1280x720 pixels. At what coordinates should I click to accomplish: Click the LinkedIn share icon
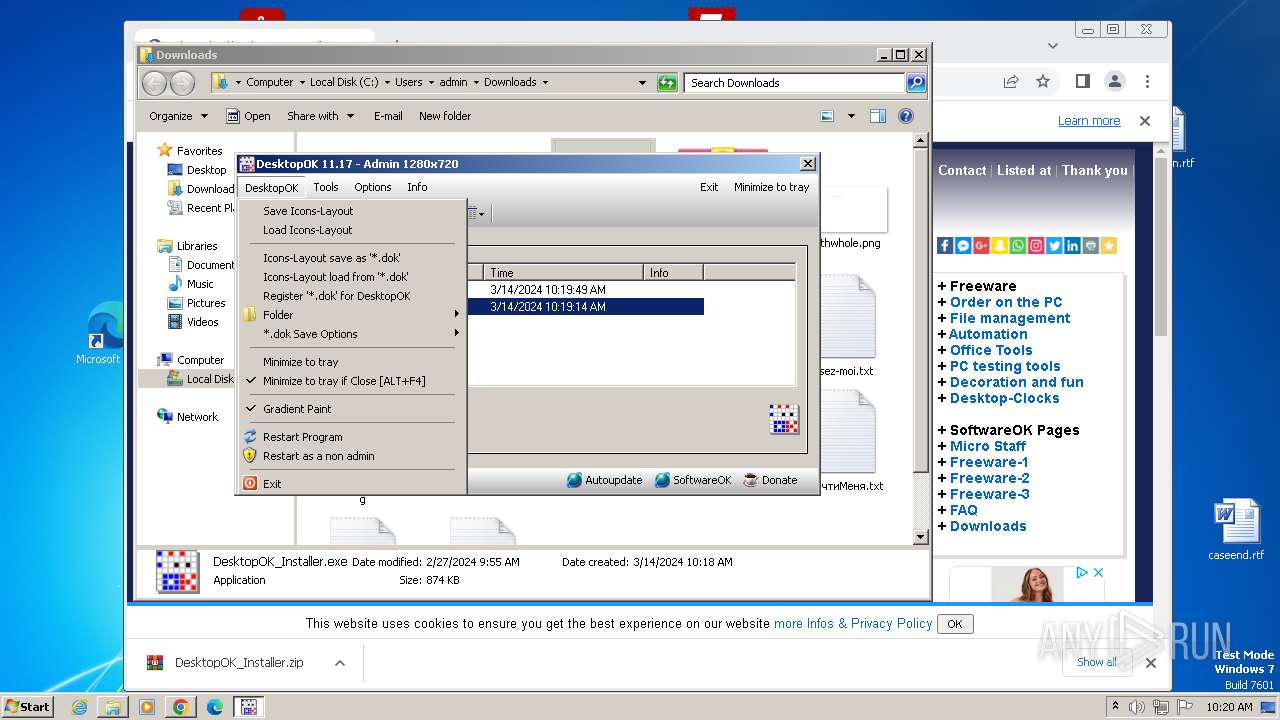[1072, 245]
